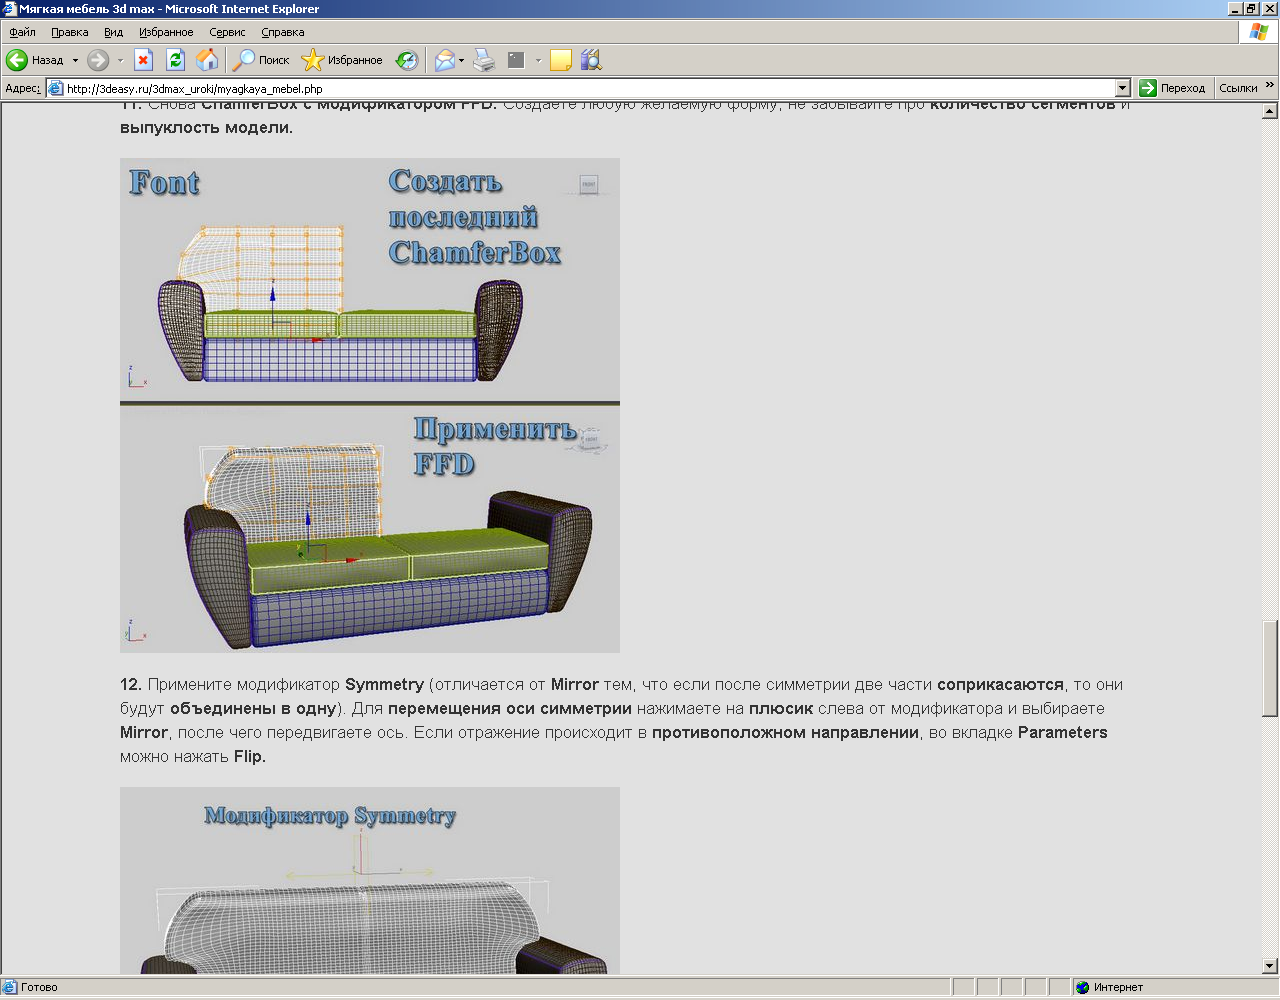The width and height of the screenshot is (1280, 1000).
Task: Stop page loading with red X icon
Action: [x=144, y=60]
